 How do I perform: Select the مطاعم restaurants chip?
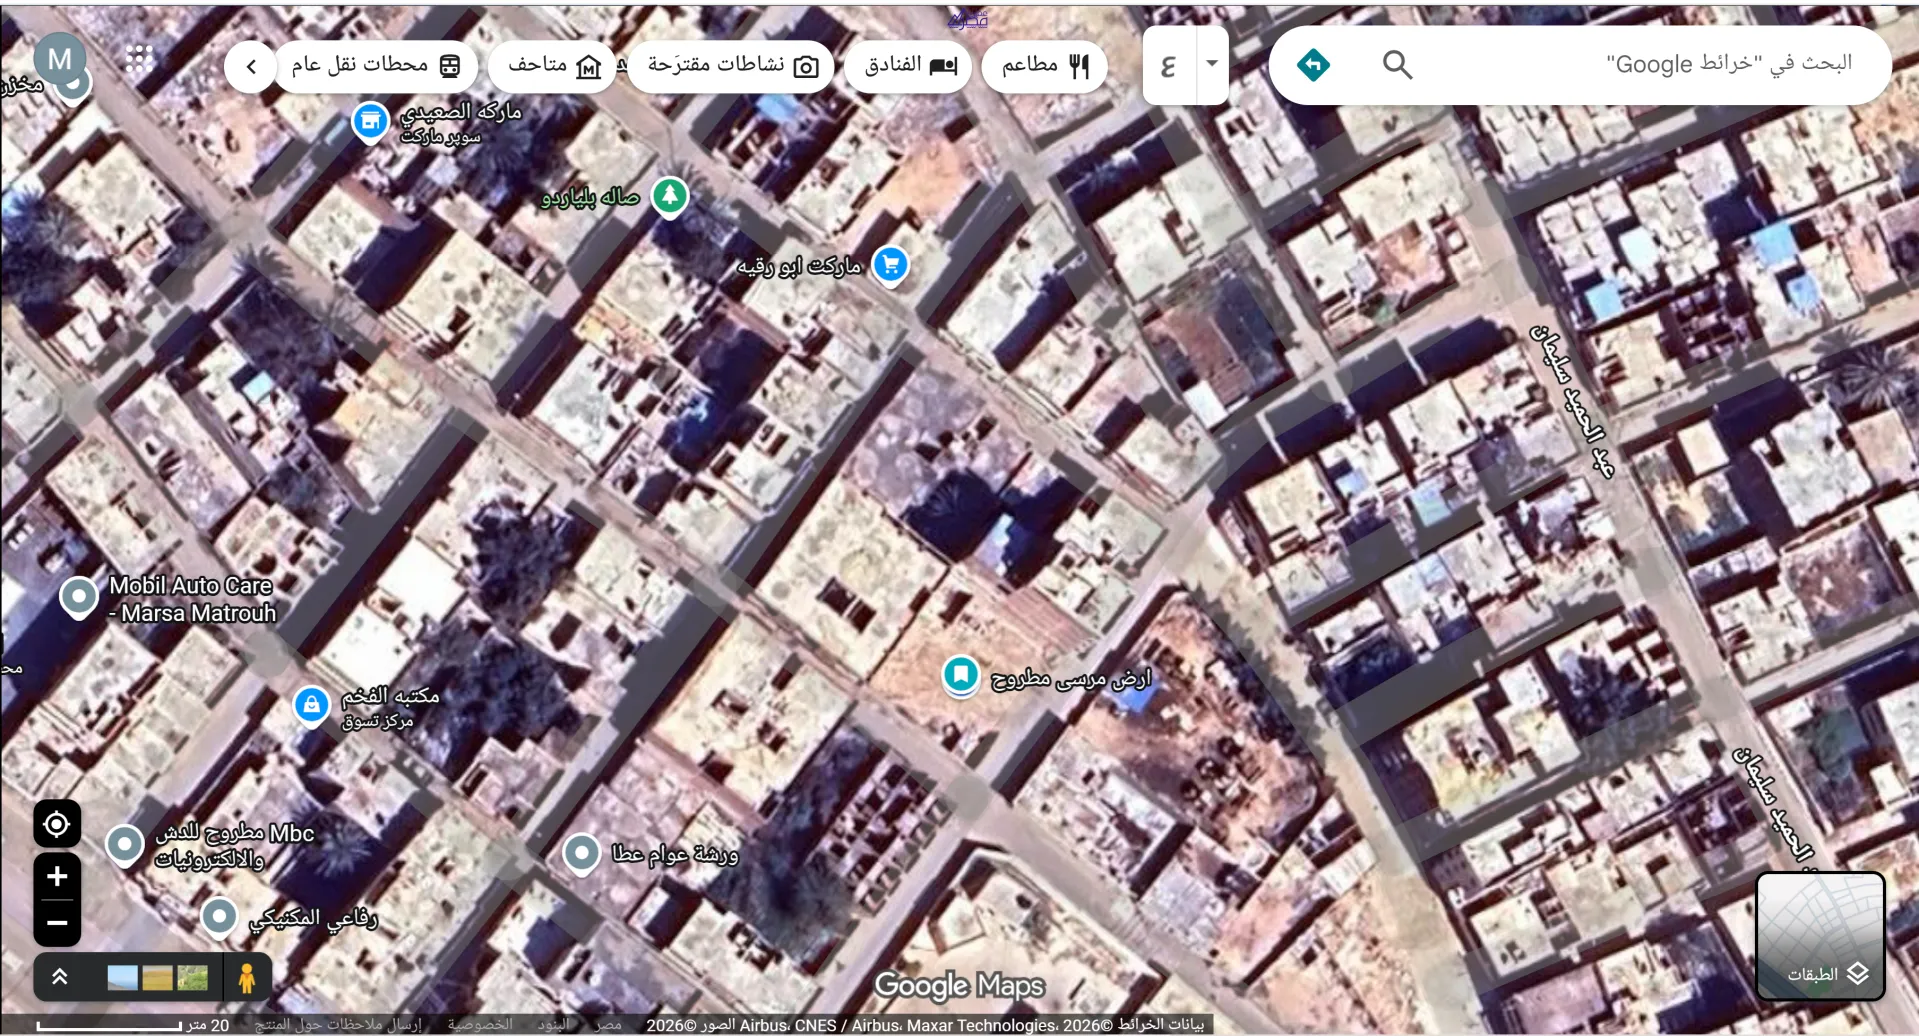[1044, 66]
